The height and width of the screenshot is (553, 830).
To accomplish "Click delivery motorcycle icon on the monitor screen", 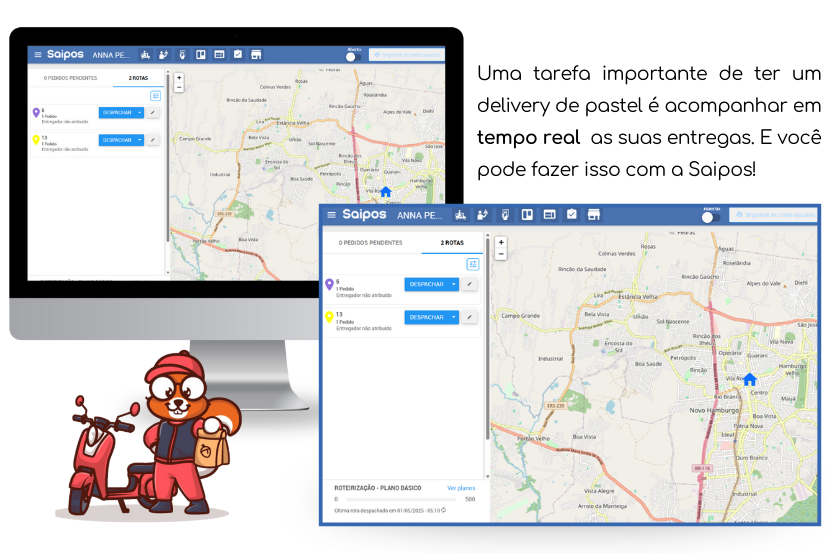I will pyautogui.click(x=145, y=55).
